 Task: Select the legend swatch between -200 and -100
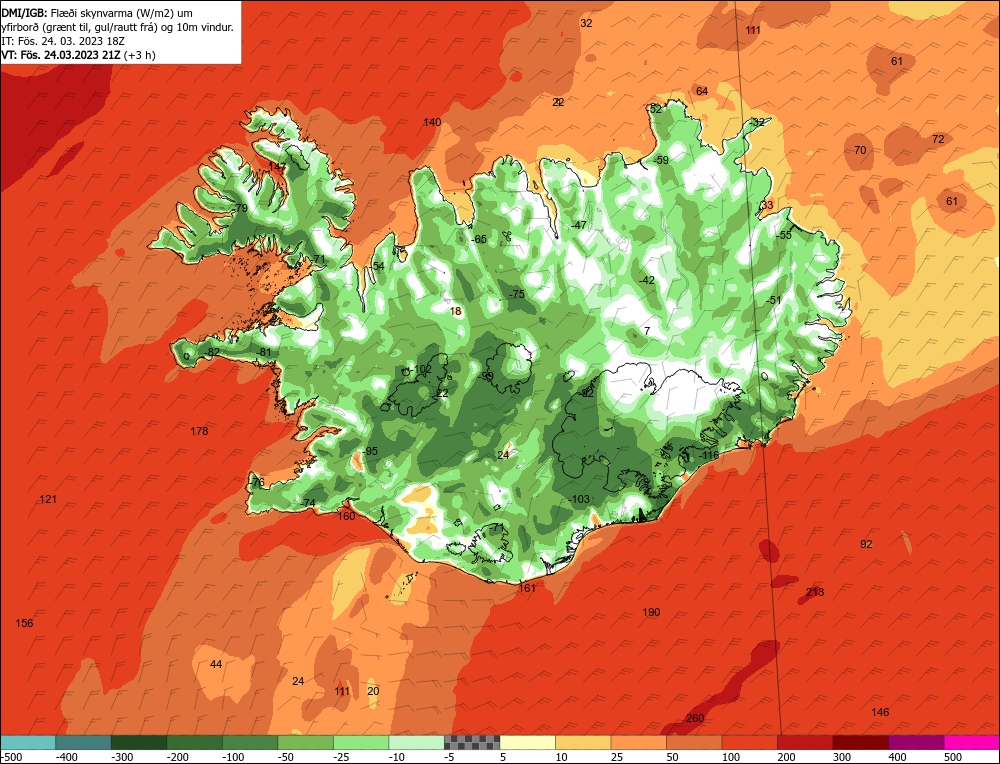pyautogui.click(x=194, y=742)
